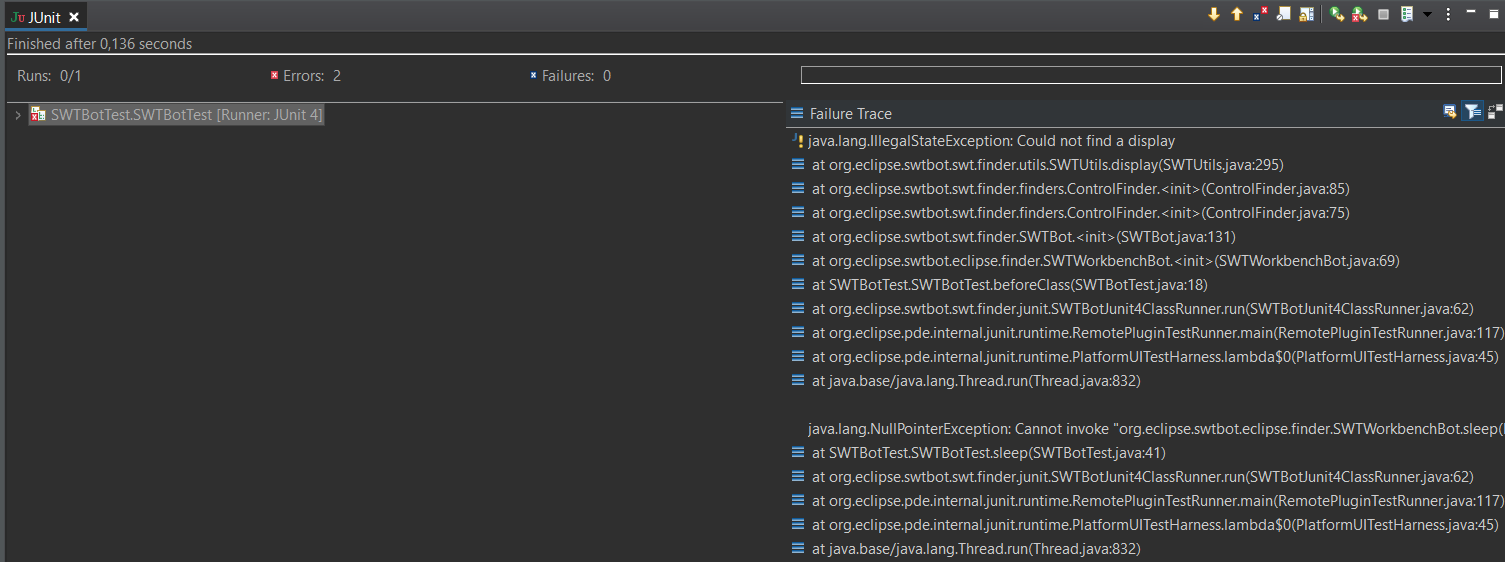
Task: Rerun the test
Action: pyautogui.click(x=1336, y=14)
